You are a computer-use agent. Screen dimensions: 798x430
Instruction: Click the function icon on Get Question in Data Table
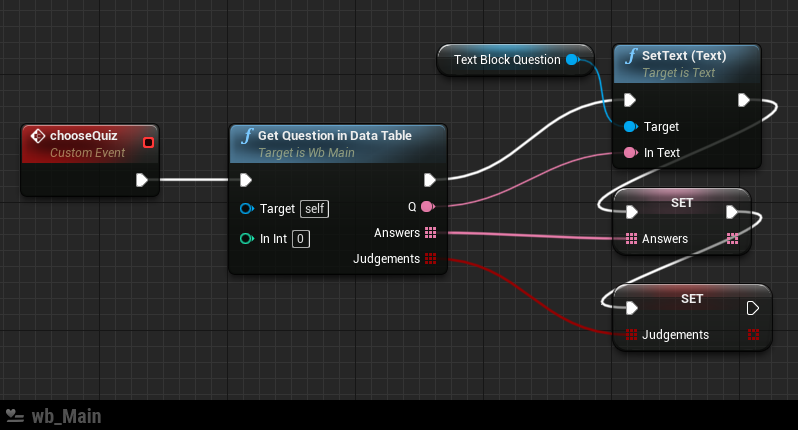pyautogui.click(x=247, y=136)
